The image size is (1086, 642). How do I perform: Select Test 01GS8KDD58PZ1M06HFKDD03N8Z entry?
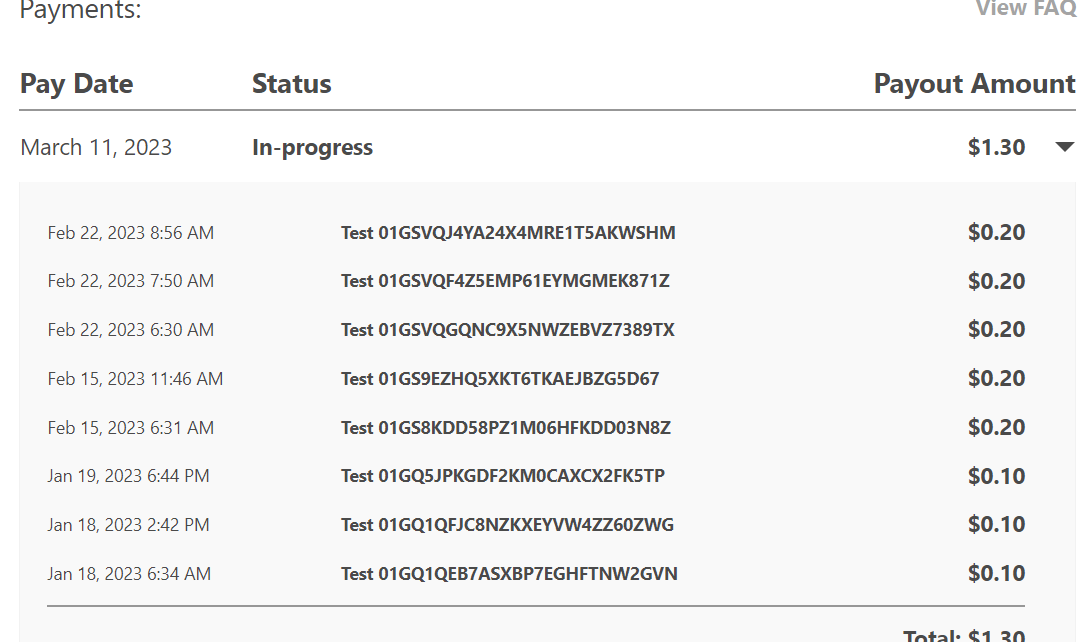tap(506, 428)
